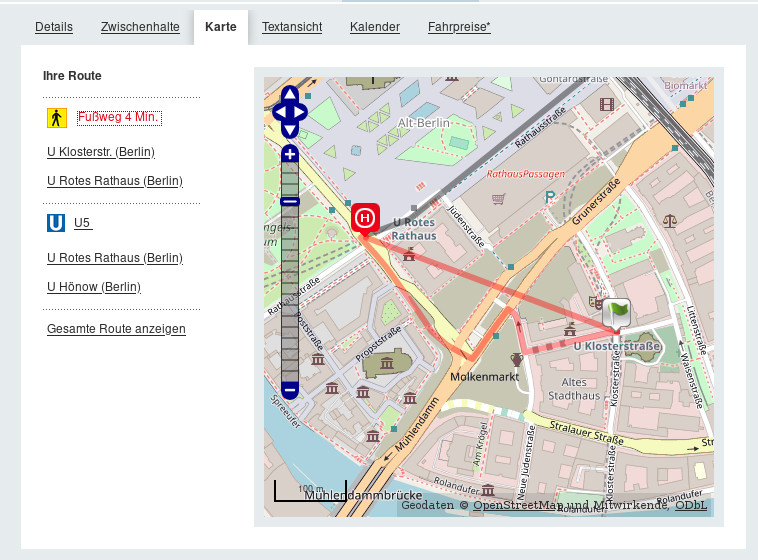Select the Karte tab
This screenshot has width=758, height=560.
click(x=221, y=27)
